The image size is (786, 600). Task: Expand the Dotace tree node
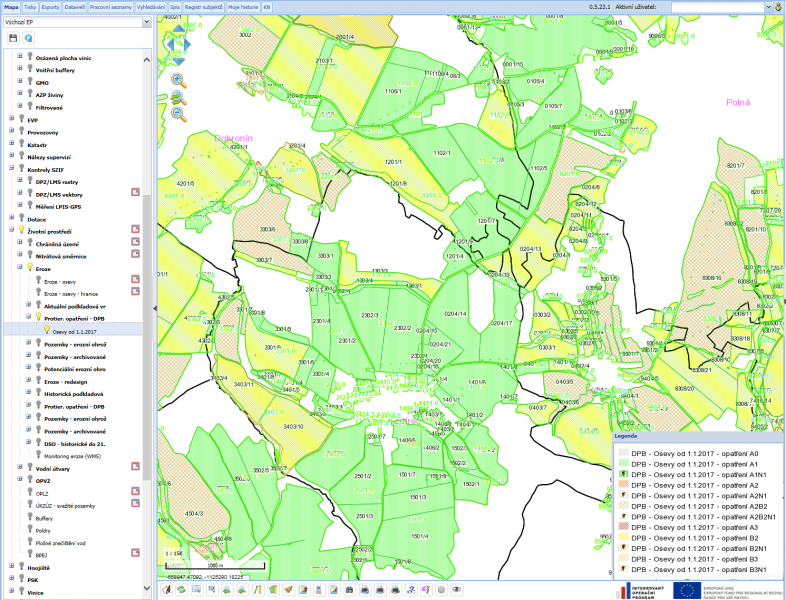pos(10,218)
